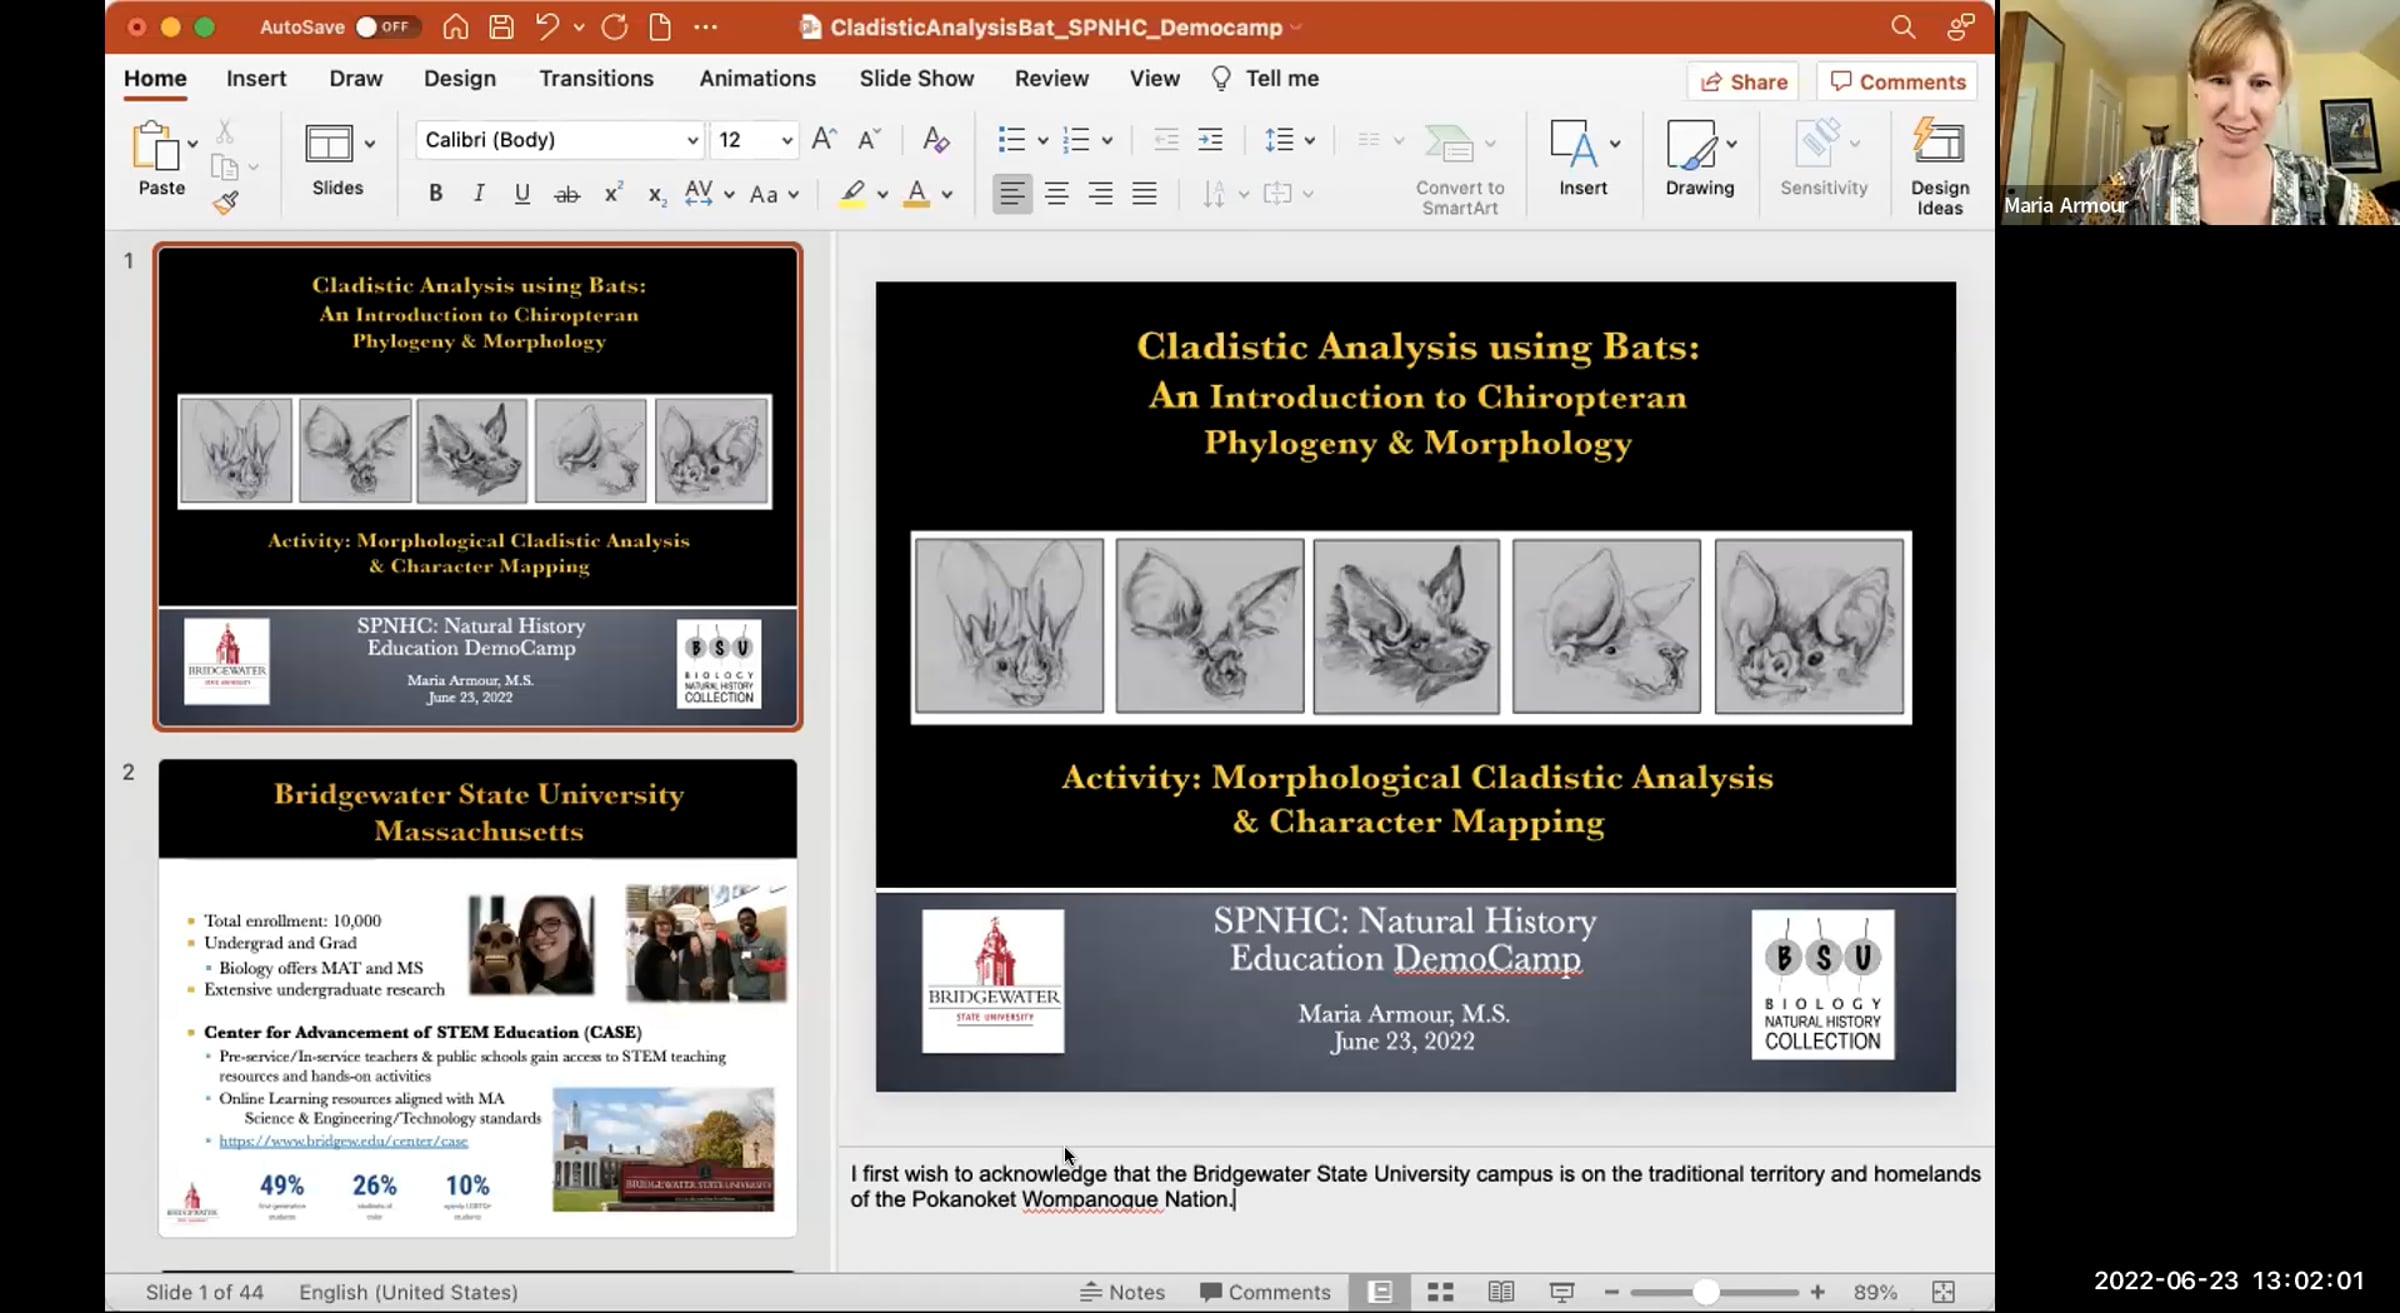Open the Transitions tab

click(x=596, y=78)
